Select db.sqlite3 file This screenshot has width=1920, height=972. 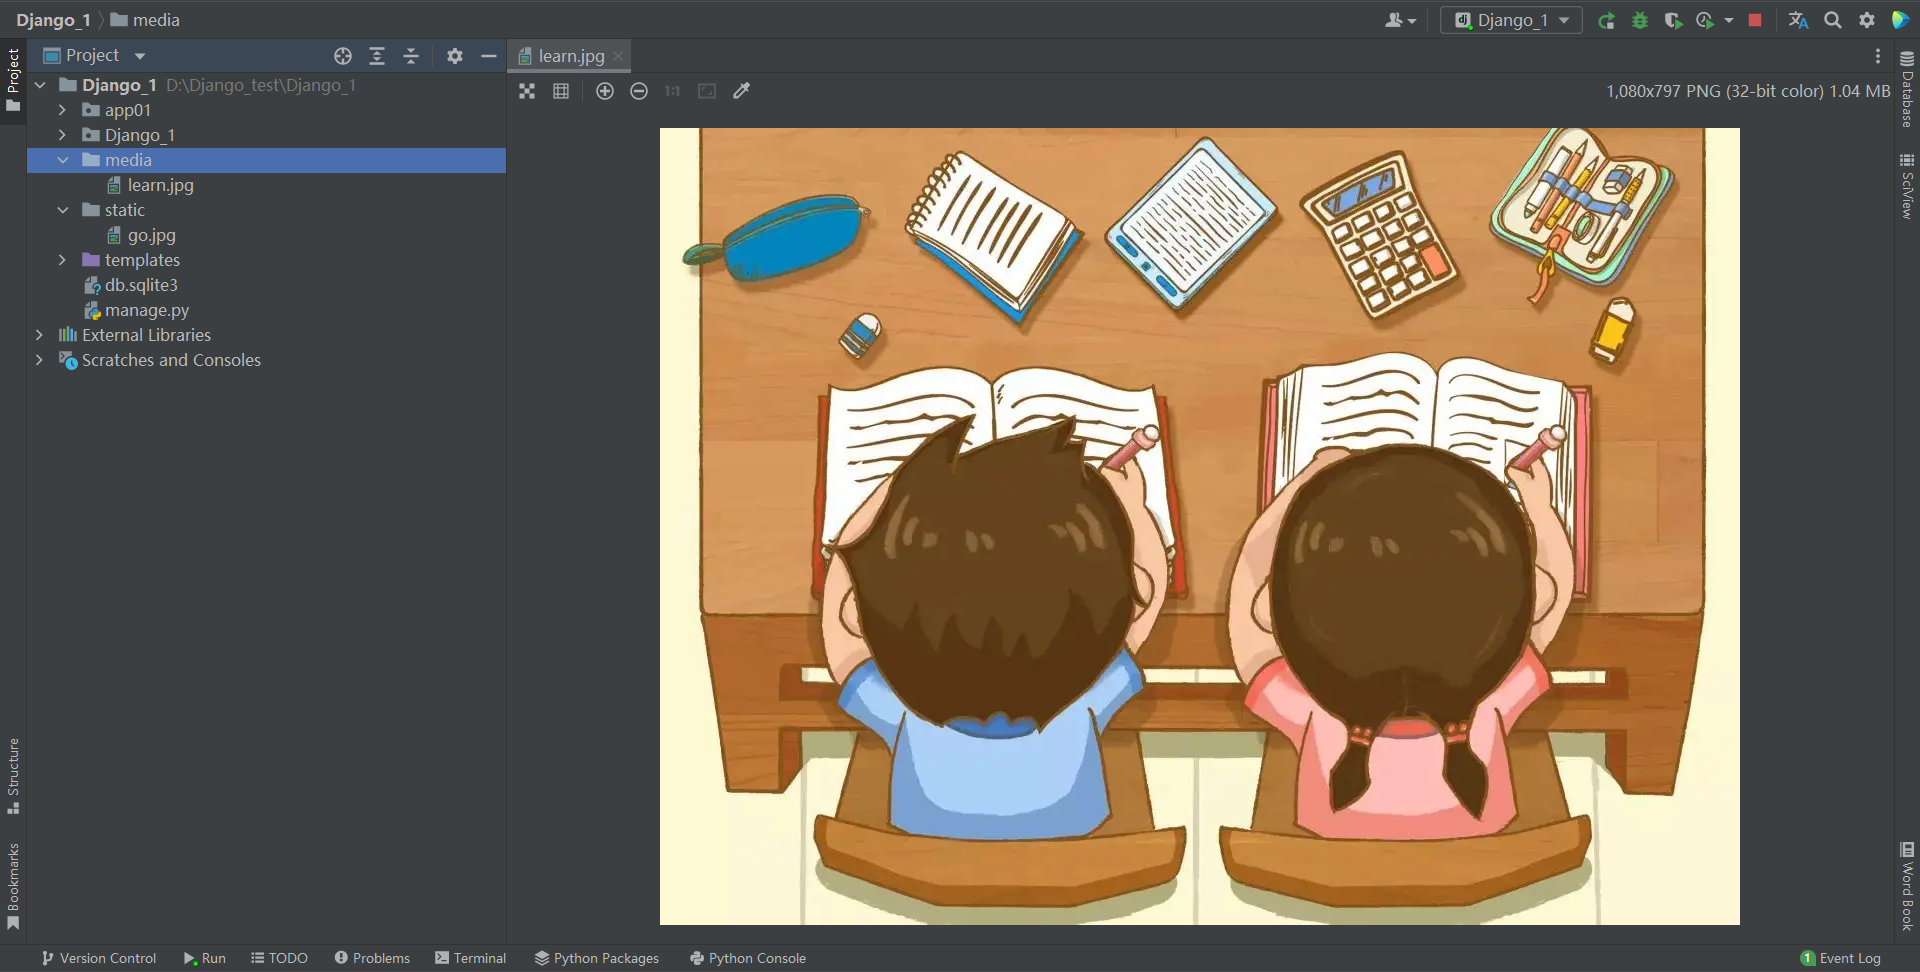(131, 285)
